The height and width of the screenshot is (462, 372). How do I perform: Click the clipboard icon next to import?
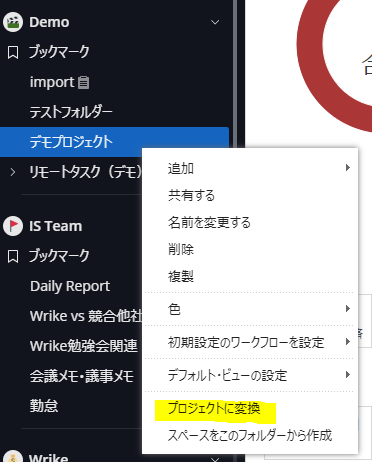[x=83, y=82]
